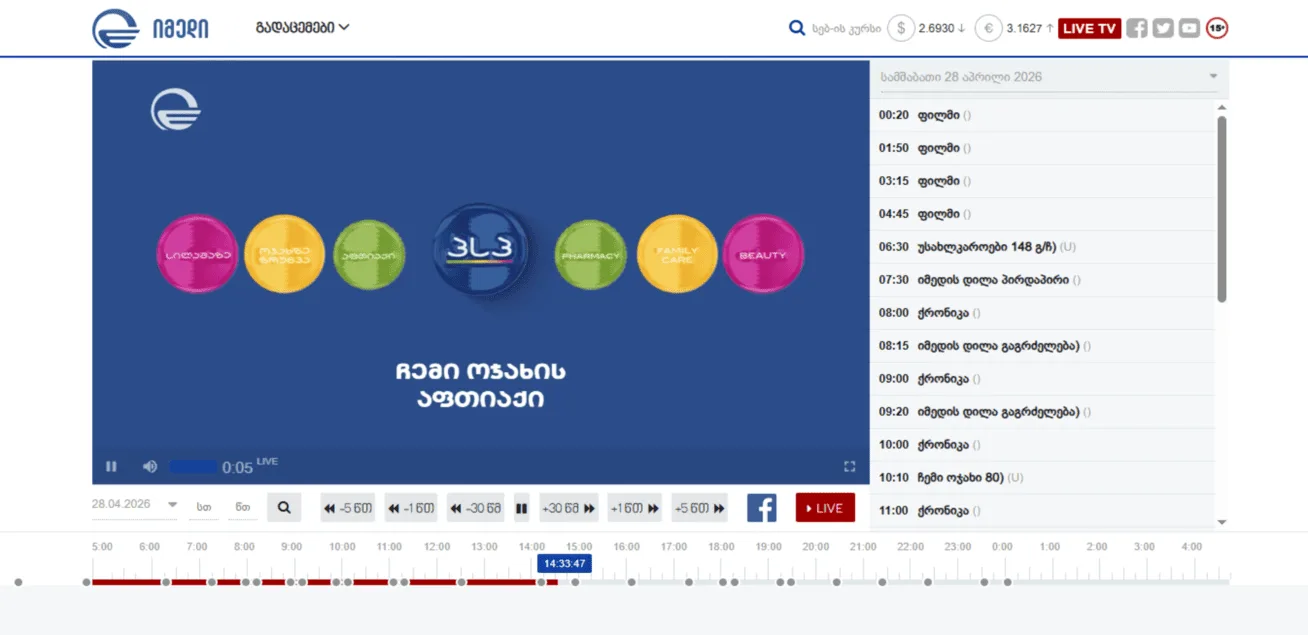Open the Twitter icon in the header
The width and height of the screenshot is (1308, 635).
[x=1162, y=28]
